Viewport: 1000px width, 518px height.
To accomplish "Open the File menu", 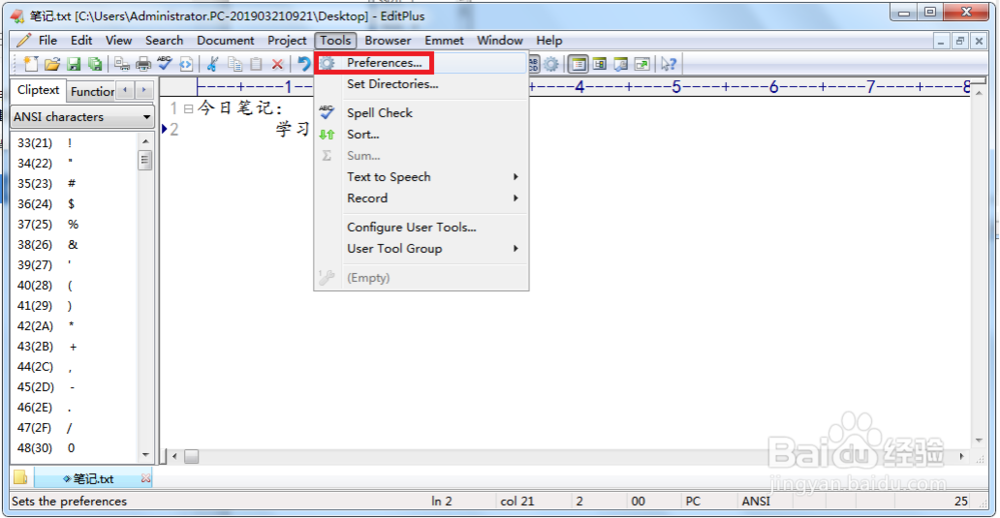I will [48, 40].
